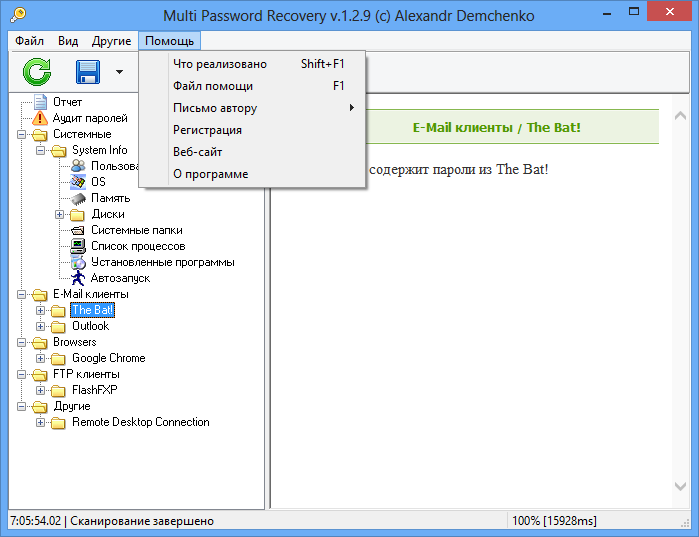Click the users icon beside Пользова
Viewport: 699px width, 537px height.
coord(78,166)
